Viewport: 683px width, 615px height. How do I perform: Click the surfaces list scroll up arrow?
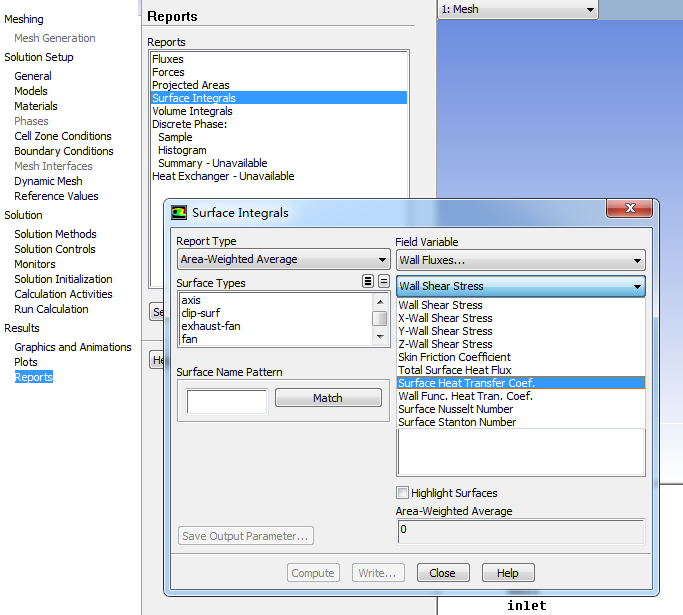pos(380,302)
